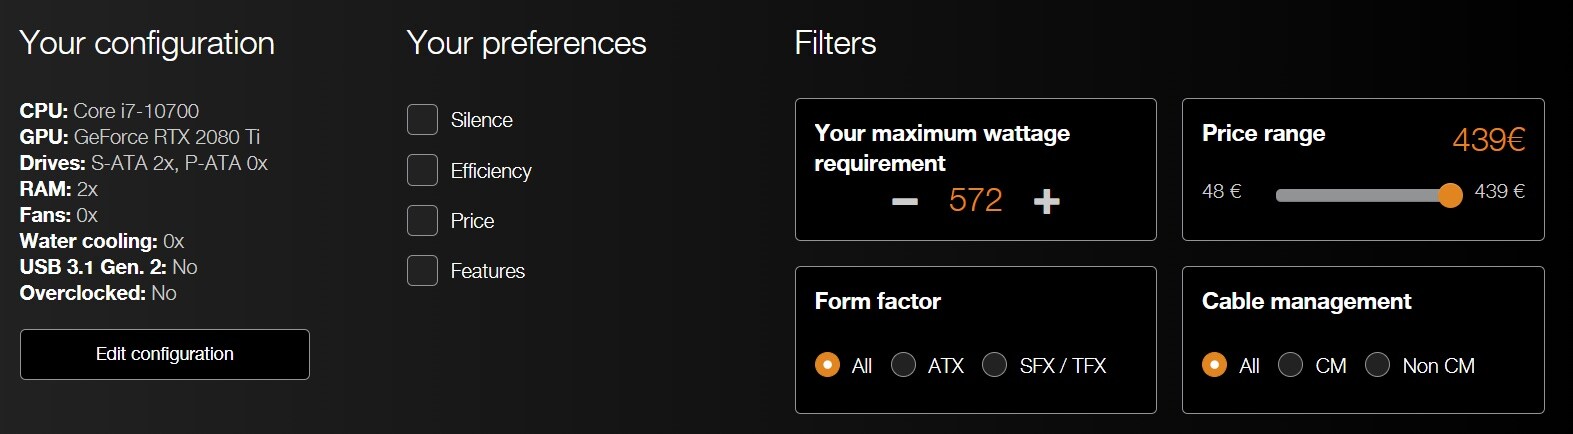Enable the Silence preference checkbox

tap(422, 120)
